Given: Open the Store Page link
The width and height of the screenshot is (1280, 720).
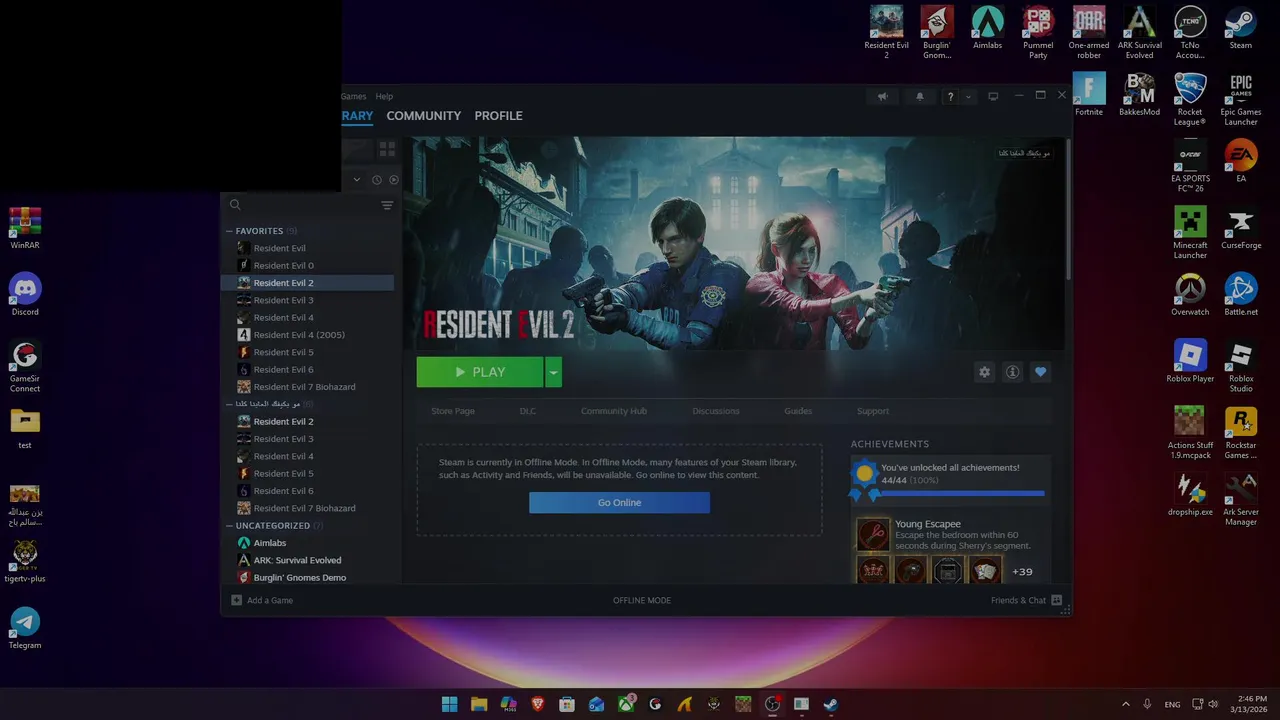Looking at the screenshot, I should [x=453, y=411].
